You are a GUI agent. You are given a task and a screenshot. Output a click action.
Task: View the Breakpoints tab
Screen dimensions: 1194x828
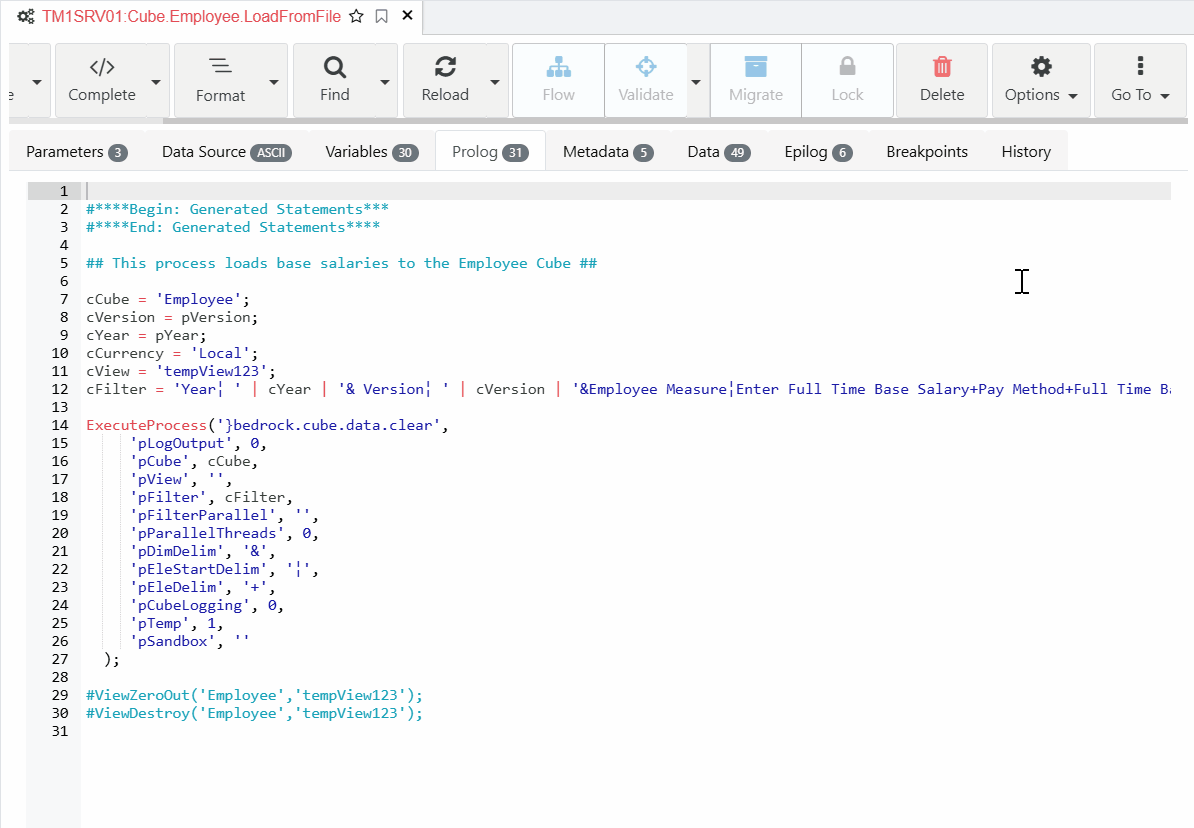pos(926,151)
